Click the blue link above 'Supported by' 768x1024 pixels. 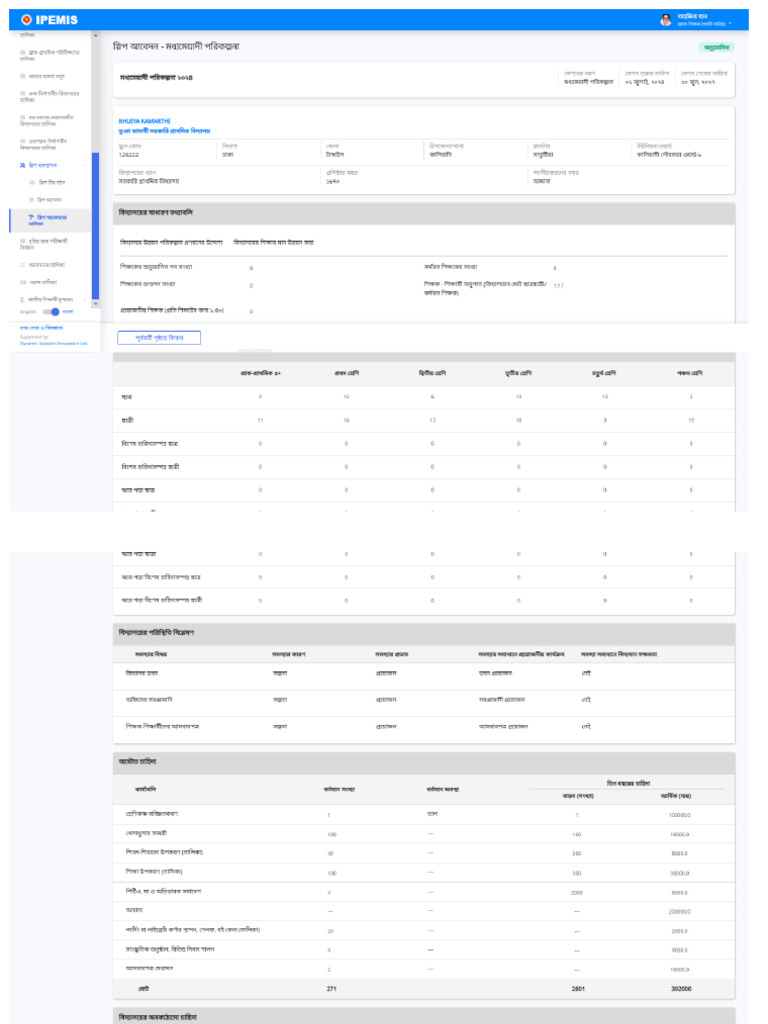pos(41,328)
